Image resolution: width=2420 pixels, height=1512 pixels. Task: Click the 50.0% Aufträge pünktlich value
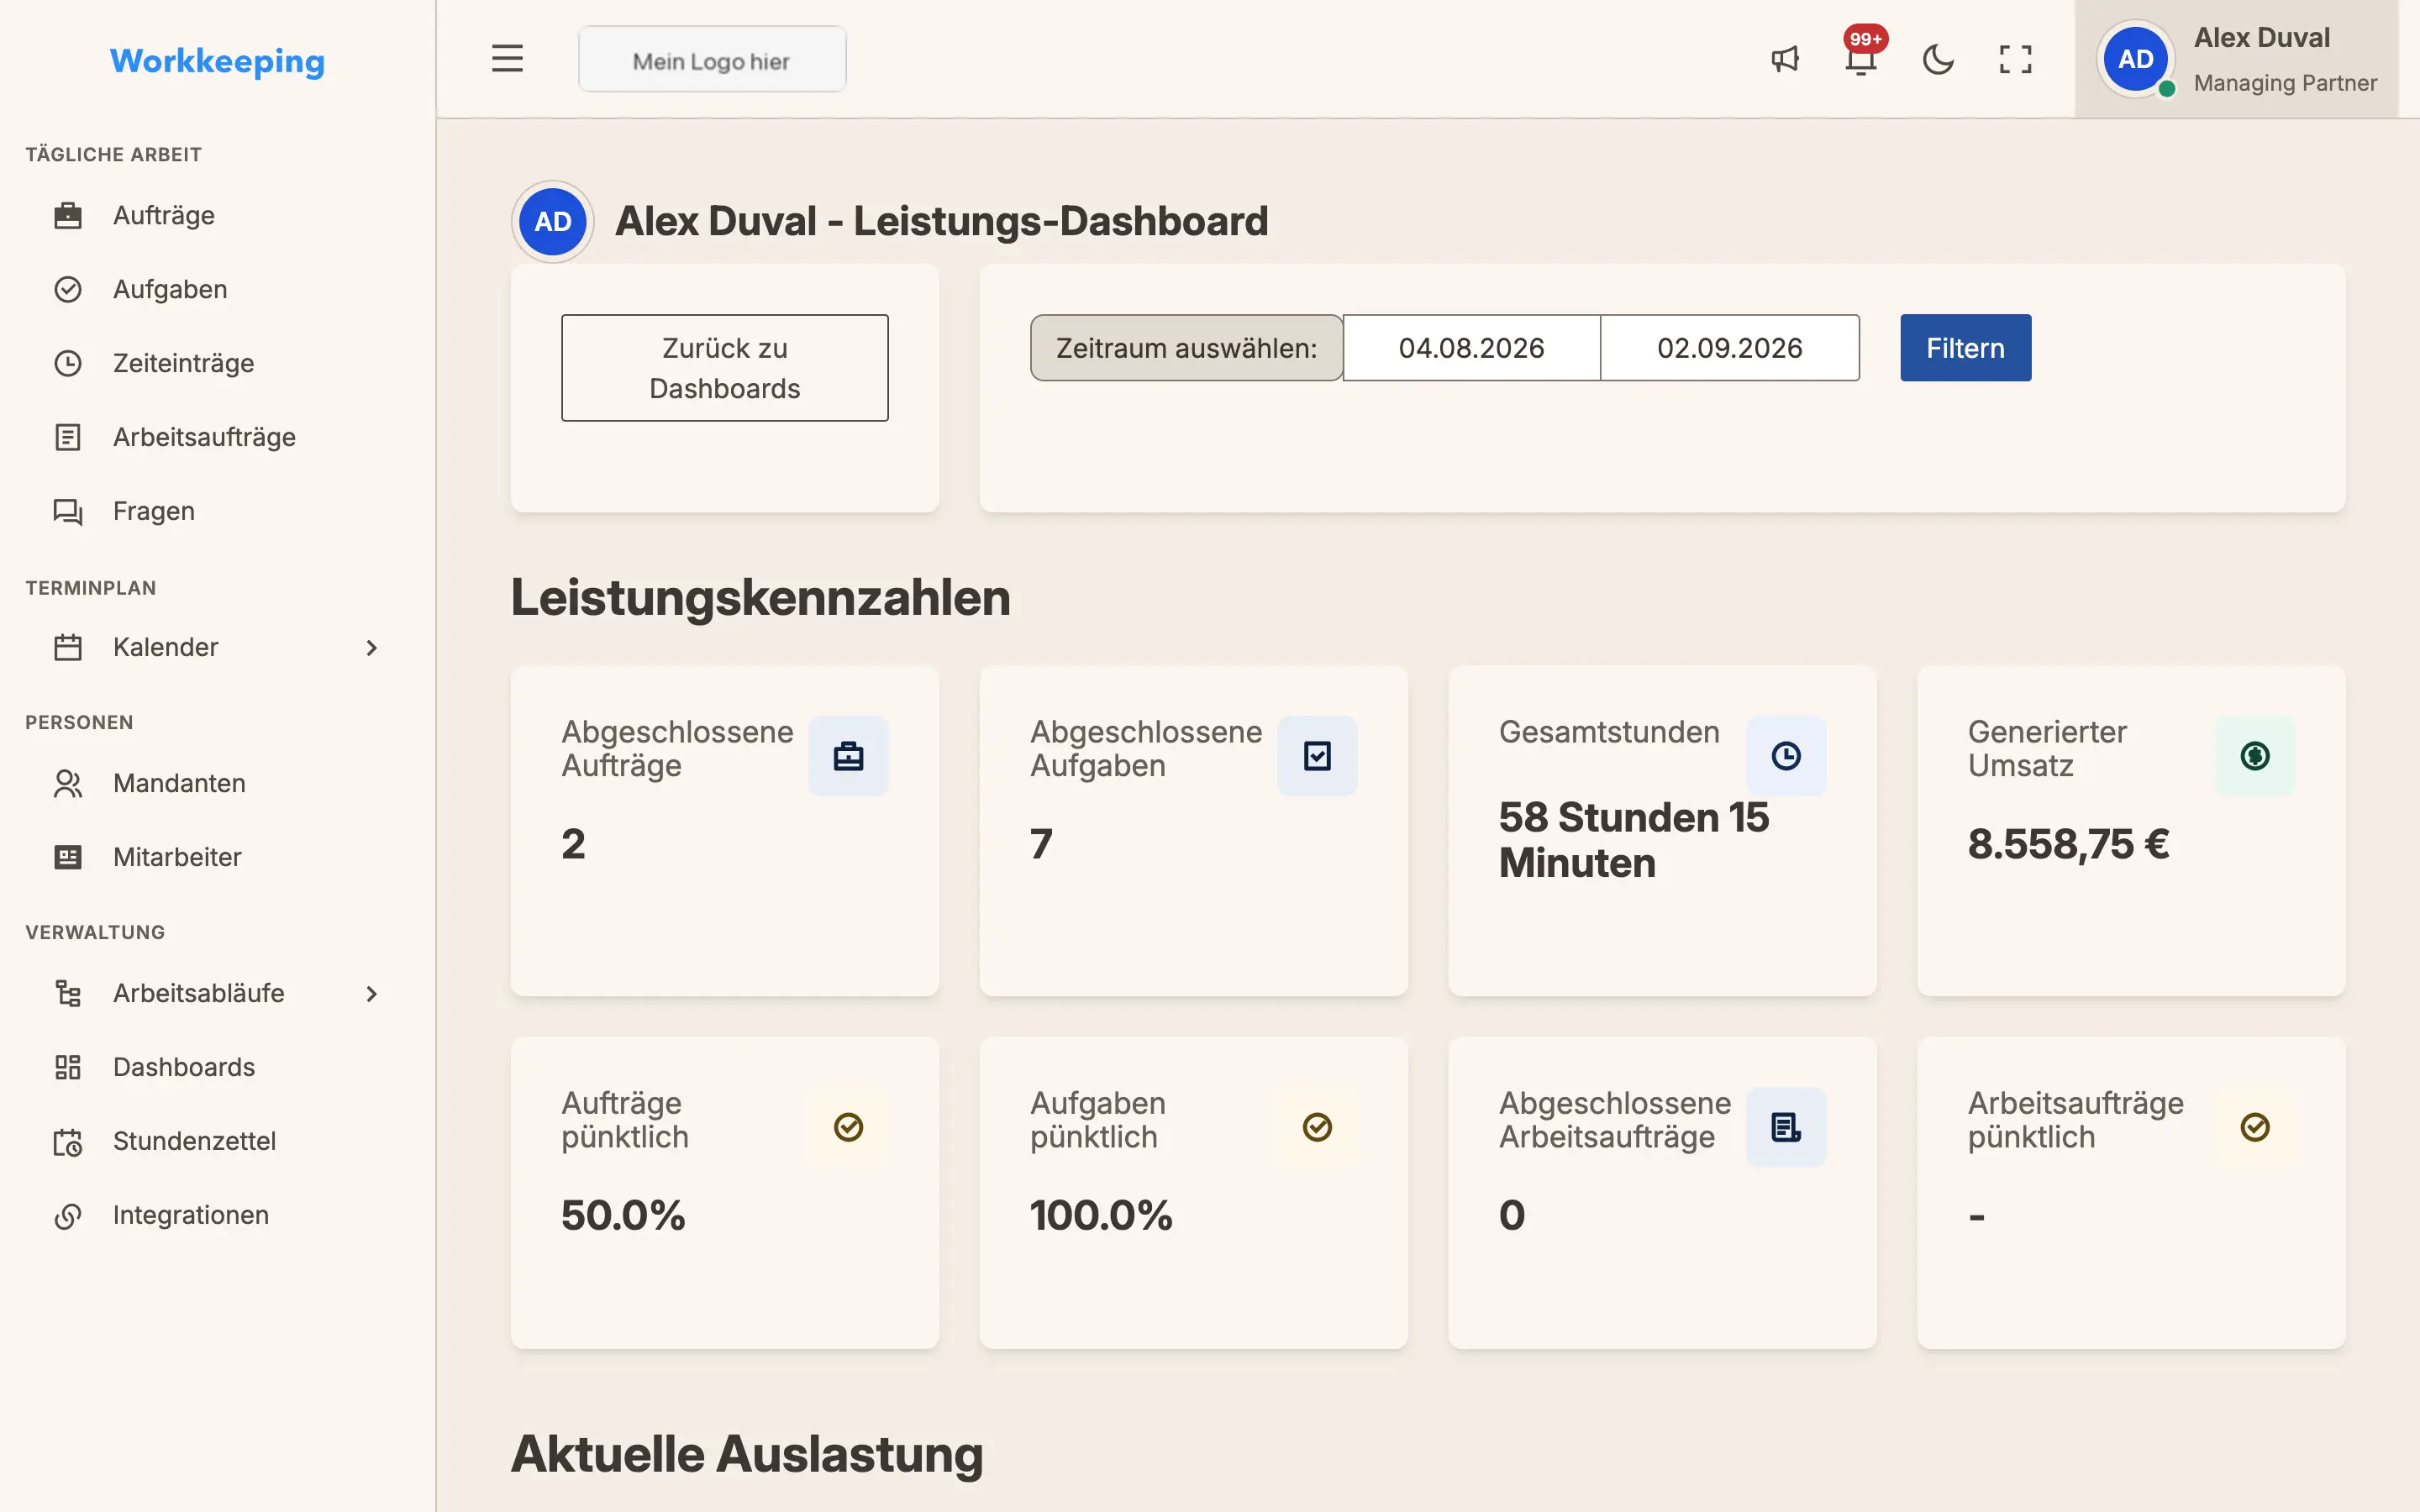623,1215
